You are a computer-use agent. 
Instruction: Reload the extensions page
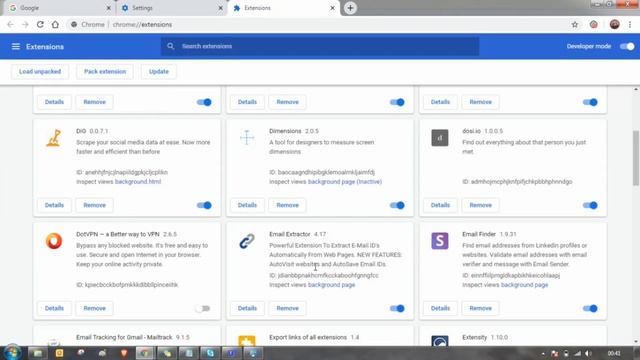40,24
